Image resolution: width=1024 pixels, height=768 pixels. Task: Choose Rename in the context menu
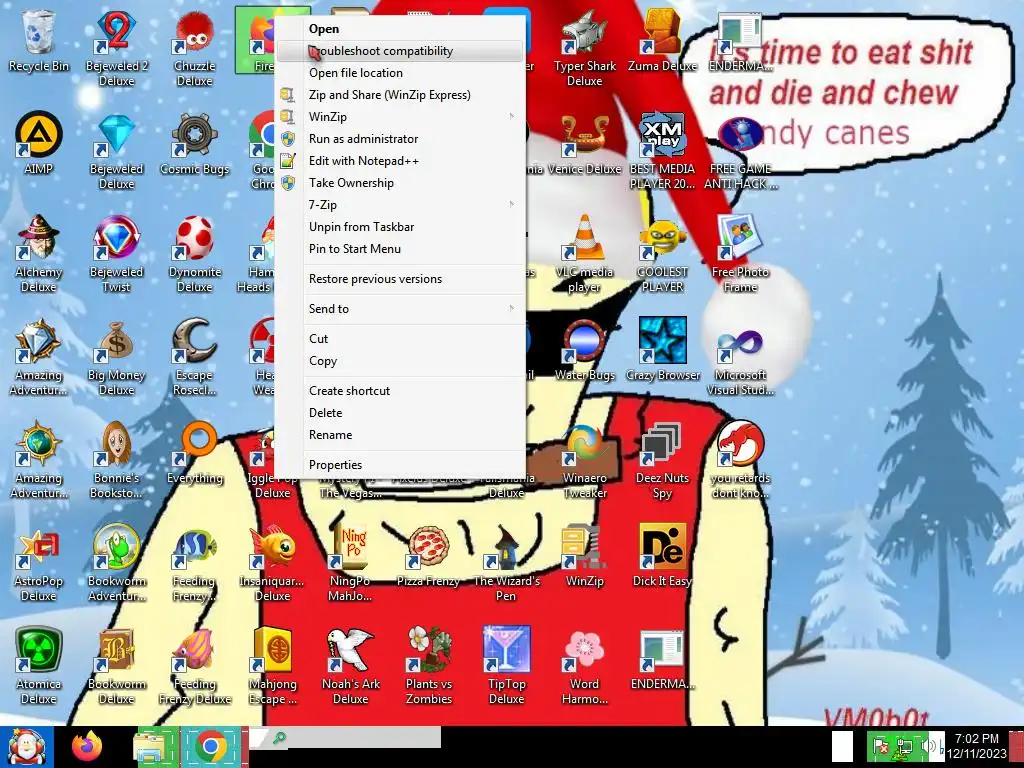(x=400, y=435)
